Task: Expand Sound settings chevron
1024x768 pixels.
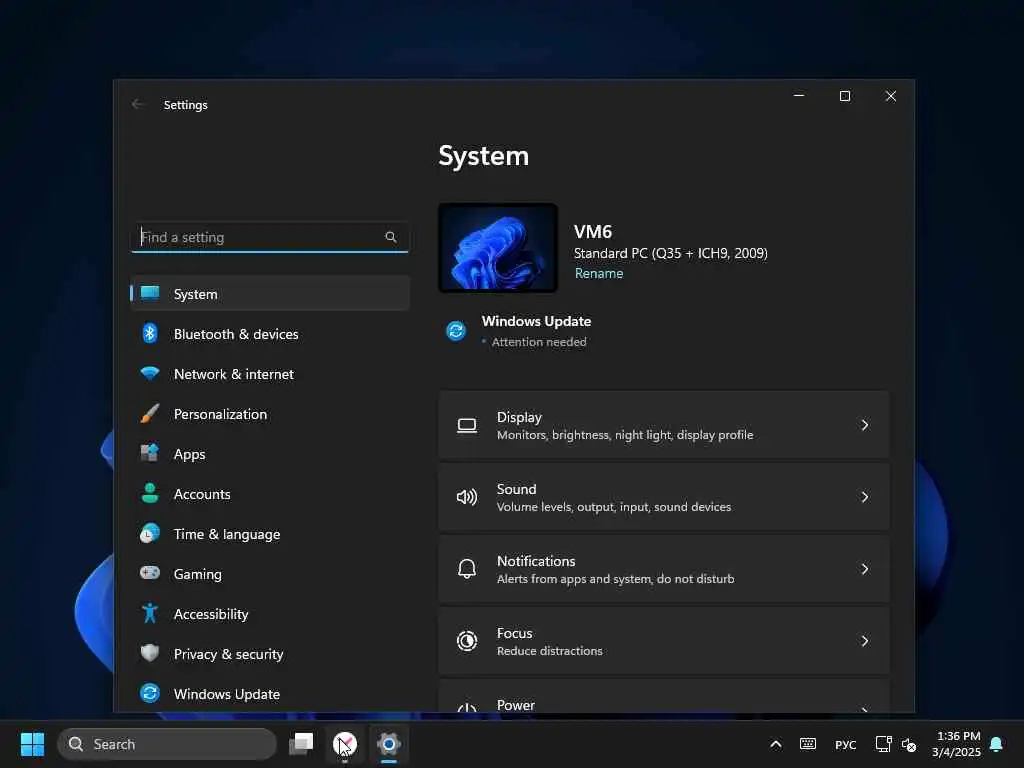Action: [x=865, y=497]
